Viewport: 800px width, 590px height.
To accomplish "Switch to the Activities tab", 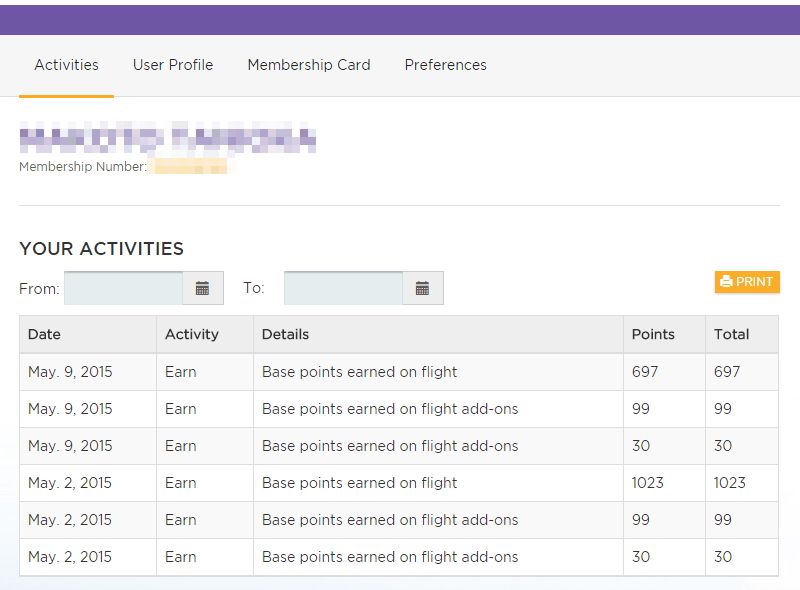I will pyautogui.click(x=66, y=65).
